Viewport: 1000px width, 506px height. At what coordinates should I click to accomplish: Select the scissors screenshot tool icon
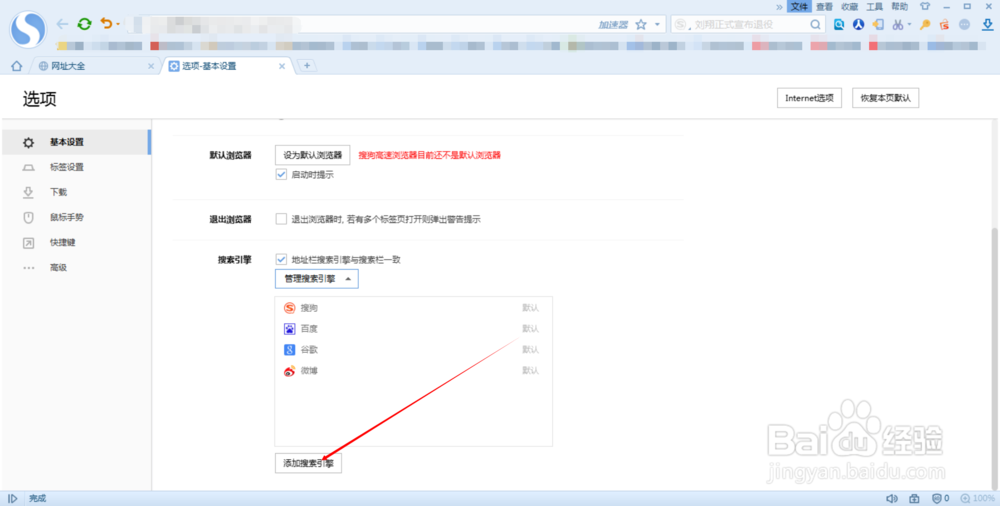pyautogui.click(x=898, y=25)
